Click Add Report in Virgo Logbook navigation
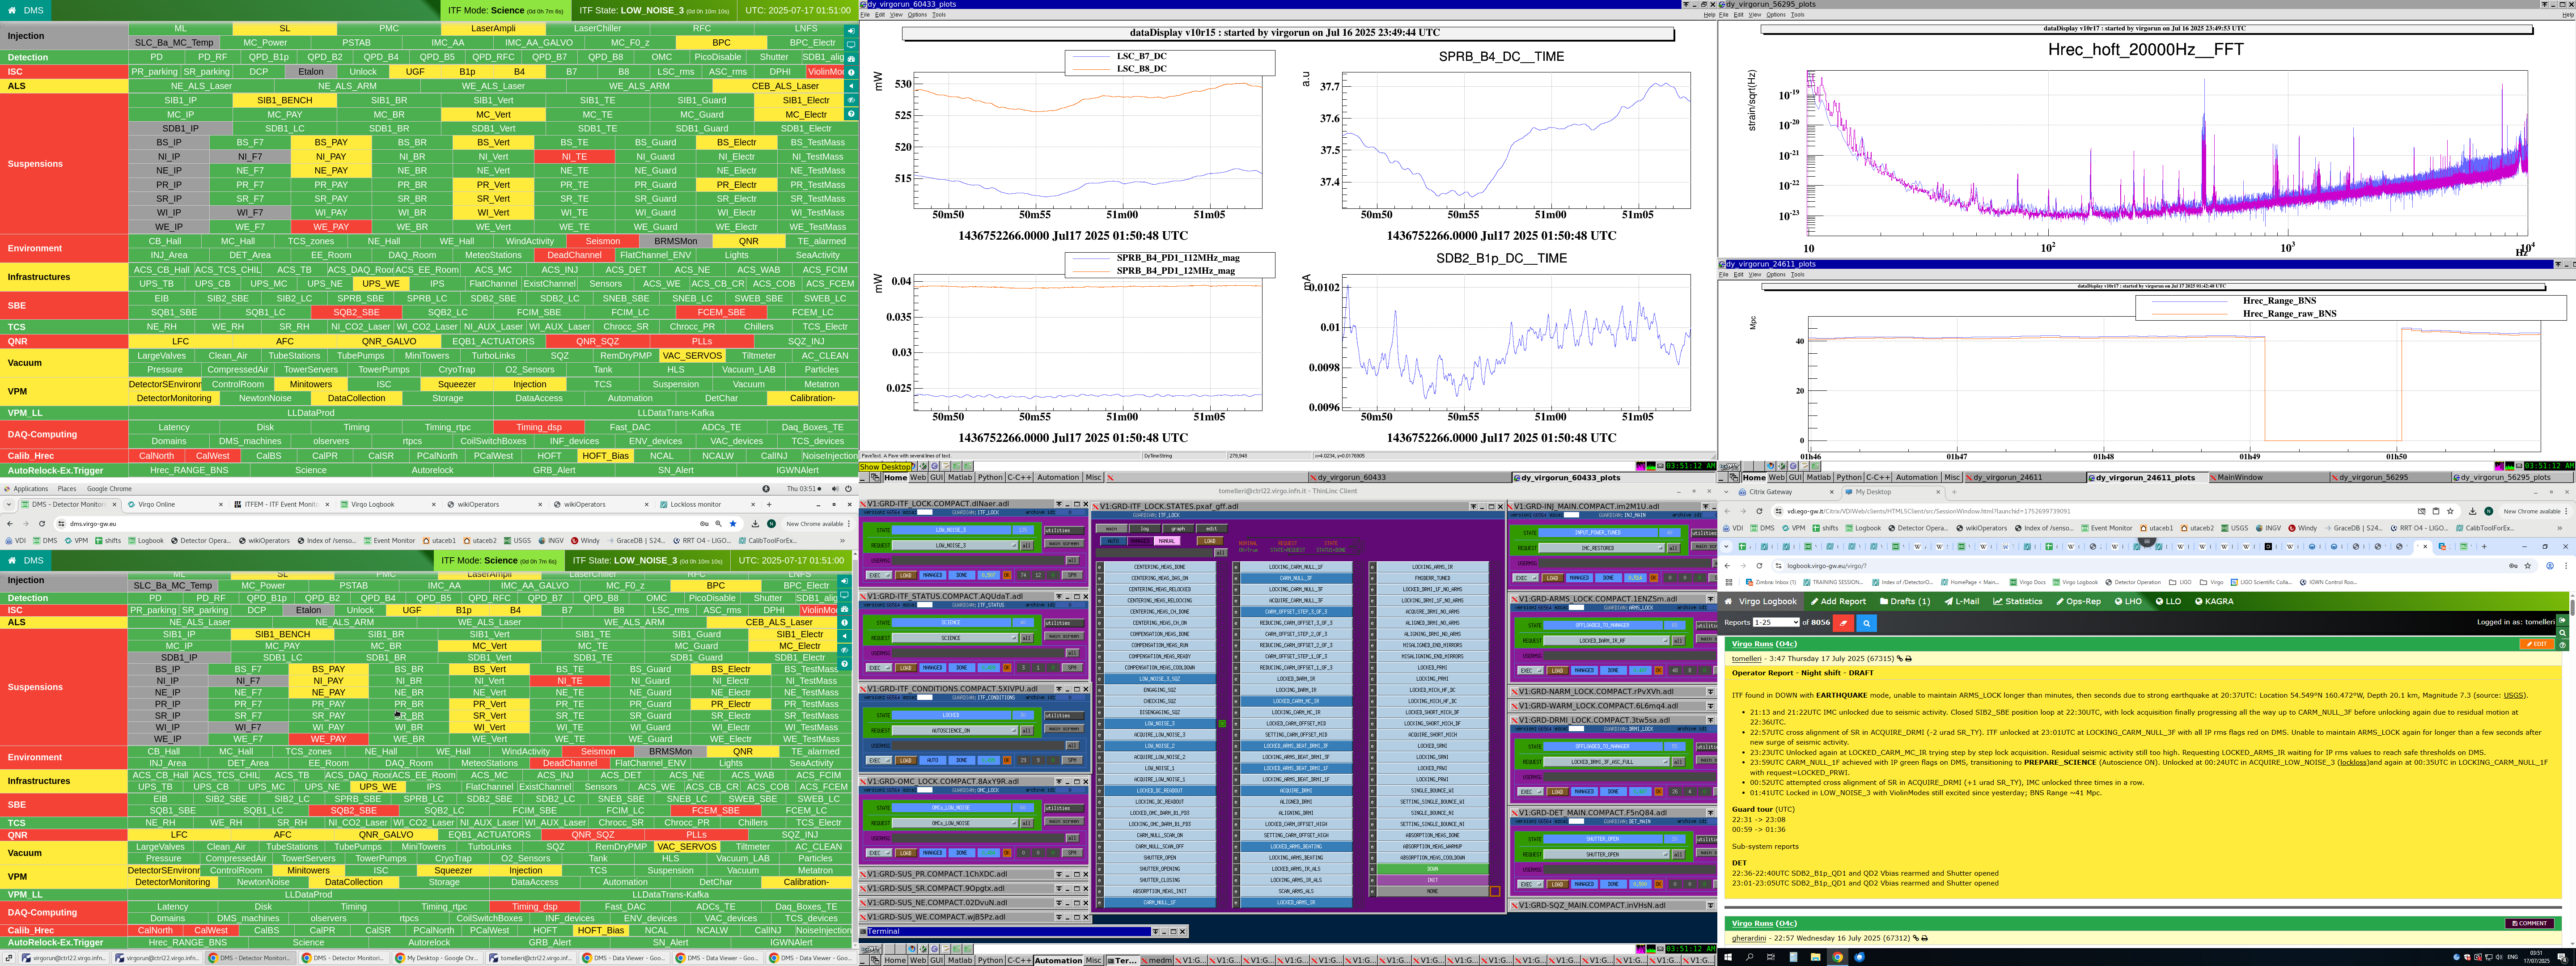Screen dimensions: 2576x966 pos(1838,602)
